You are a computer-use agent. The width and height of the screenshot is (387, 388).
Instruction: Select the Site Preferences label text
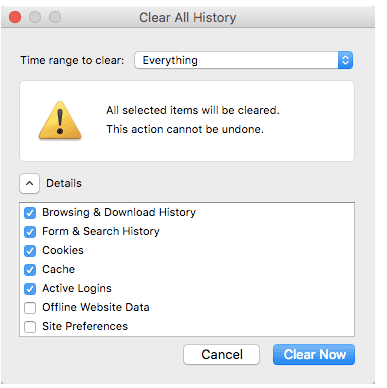point(85,326)
